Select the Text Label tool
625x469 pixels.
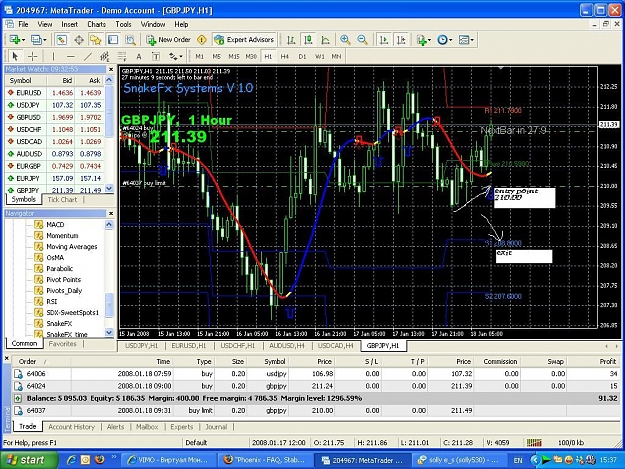156,57
